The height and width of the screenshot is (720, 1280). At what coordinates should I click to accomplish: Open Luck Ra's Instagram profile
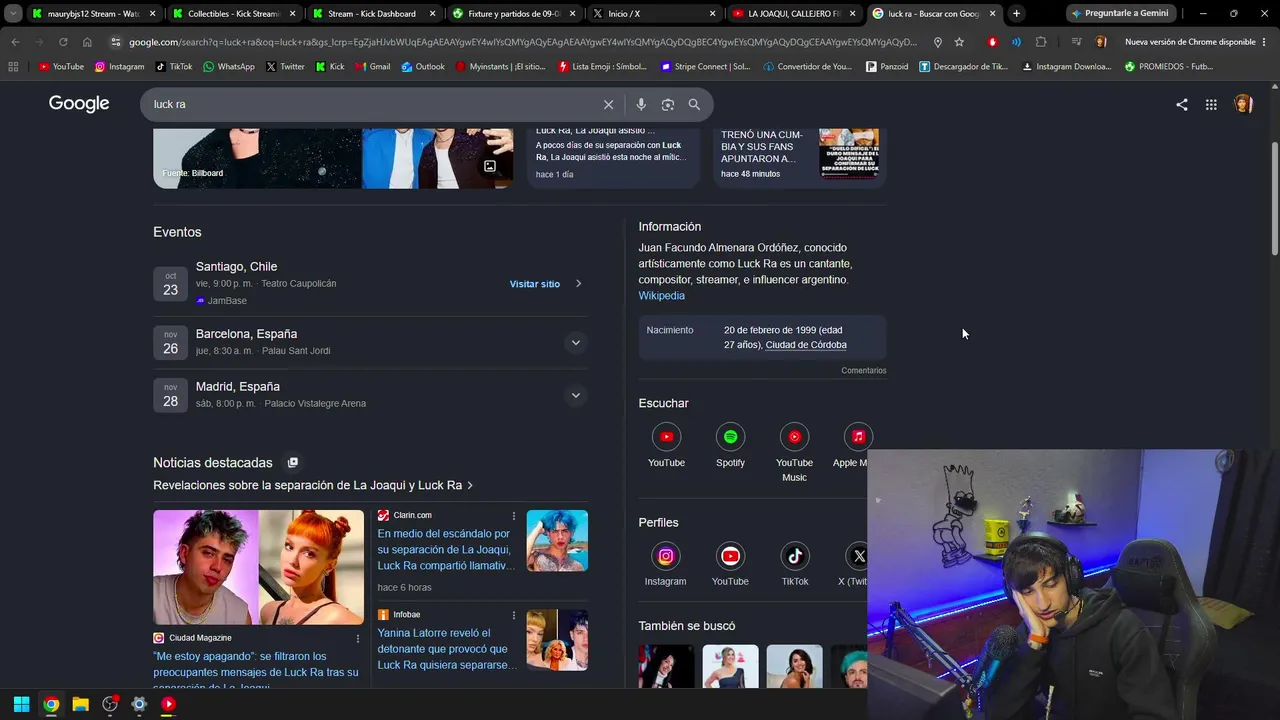[x=665, y=565]
